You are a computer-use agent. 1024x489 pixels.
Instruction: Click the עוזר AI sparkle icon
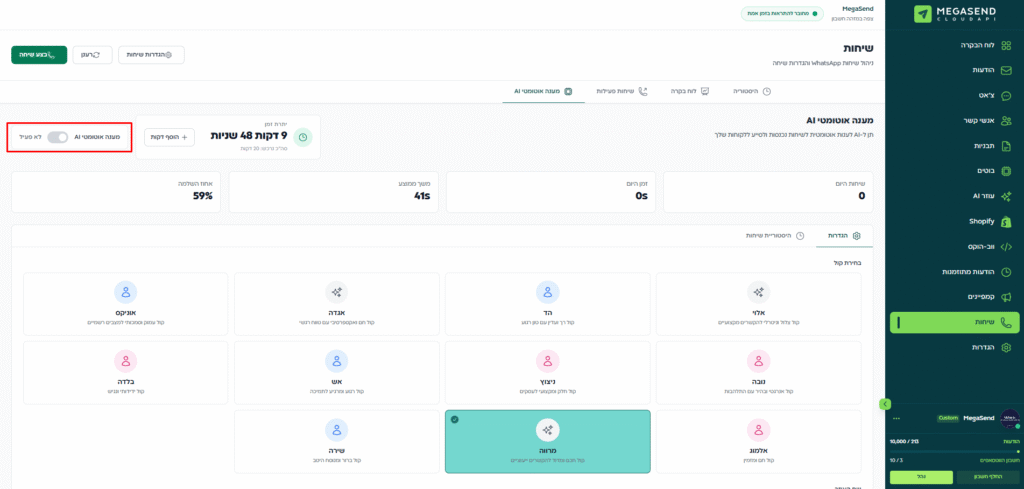tap(1006, 196)
